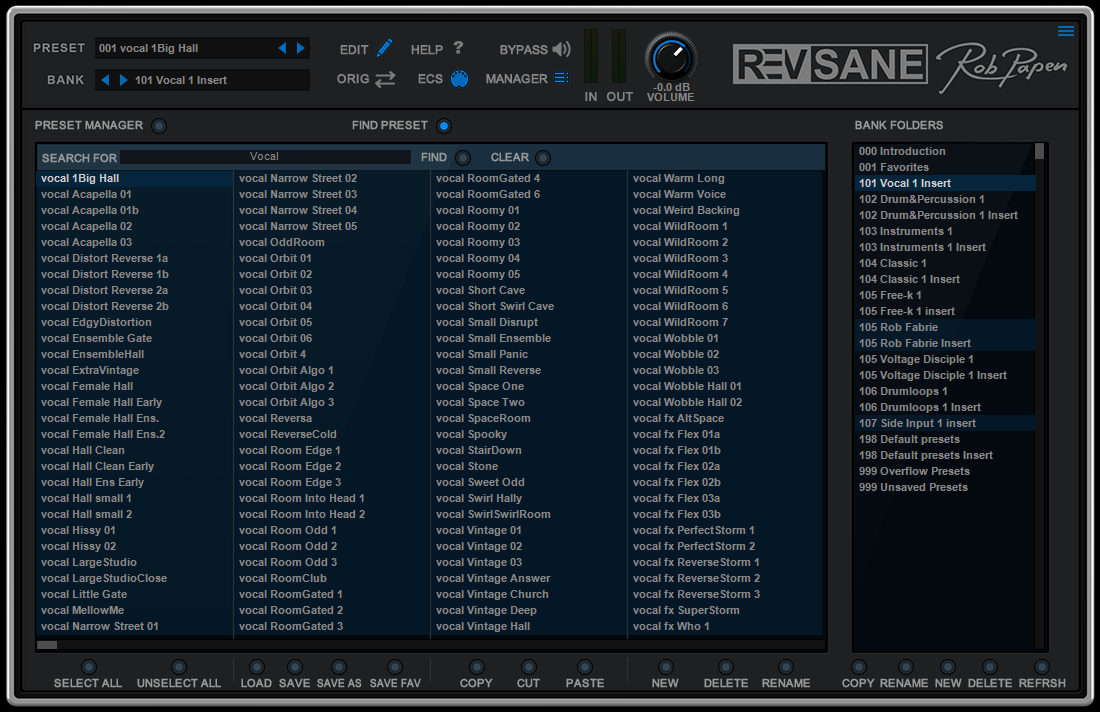This screenshot has width=1100, height=712.
Task: Select preset vocal EdgyDistortion
Action: pos(135,322)
